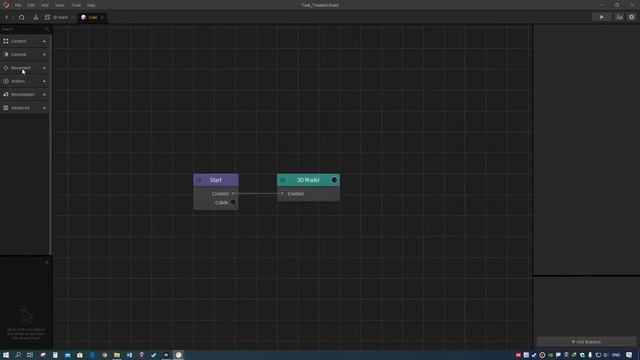This screenshot has width=640, height=360.
Task: Expand the Actions category arrow
Action: [44, 81]
